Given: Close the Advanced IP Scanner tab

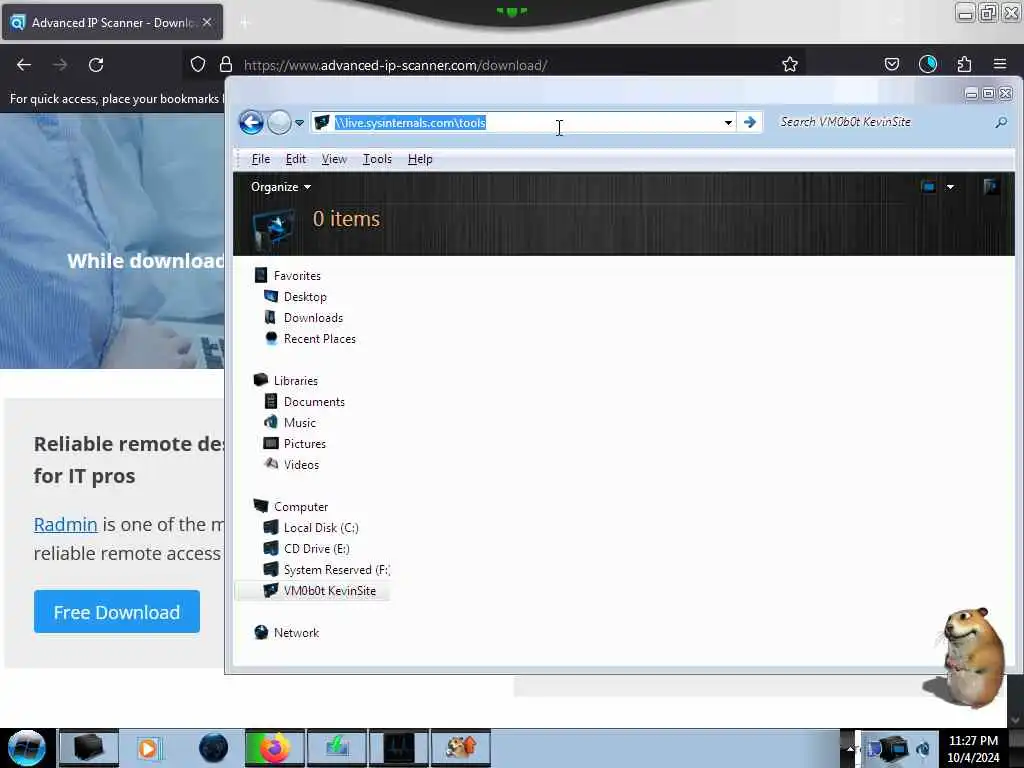Looking at the screenshot, I should pyautogui.click(x=207, y=22).
